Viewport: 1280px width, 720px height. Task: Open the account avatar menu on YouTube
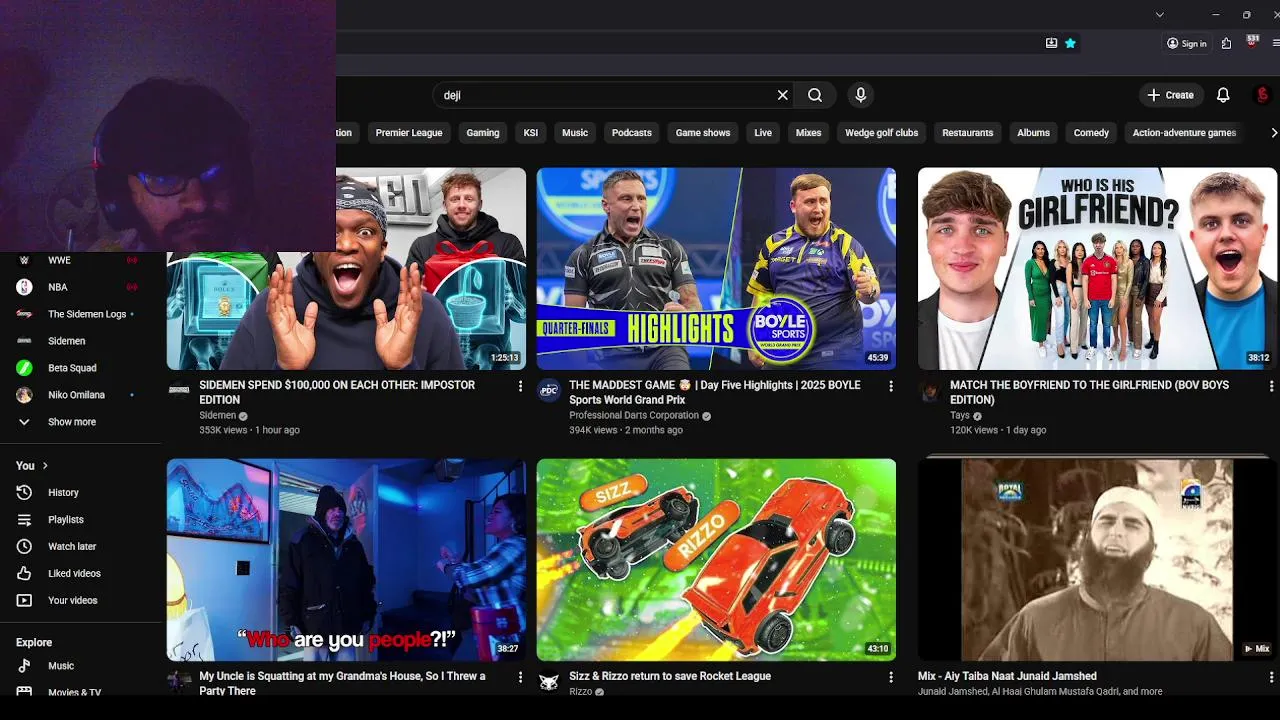[x=1263, y=95]
